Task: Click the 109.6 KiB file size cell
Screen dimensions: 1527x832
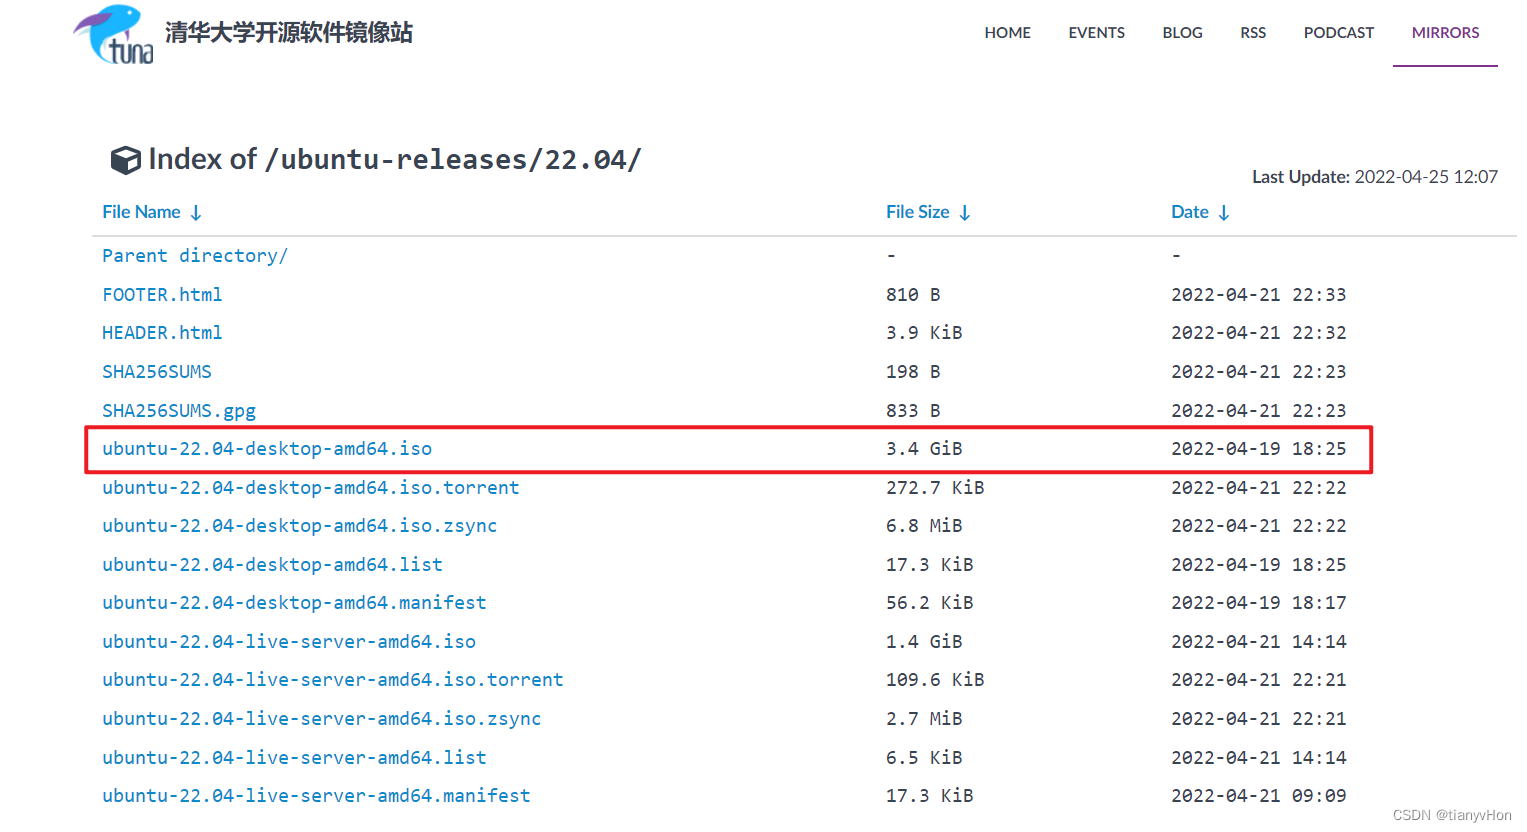Action: [x=935, y=680]
